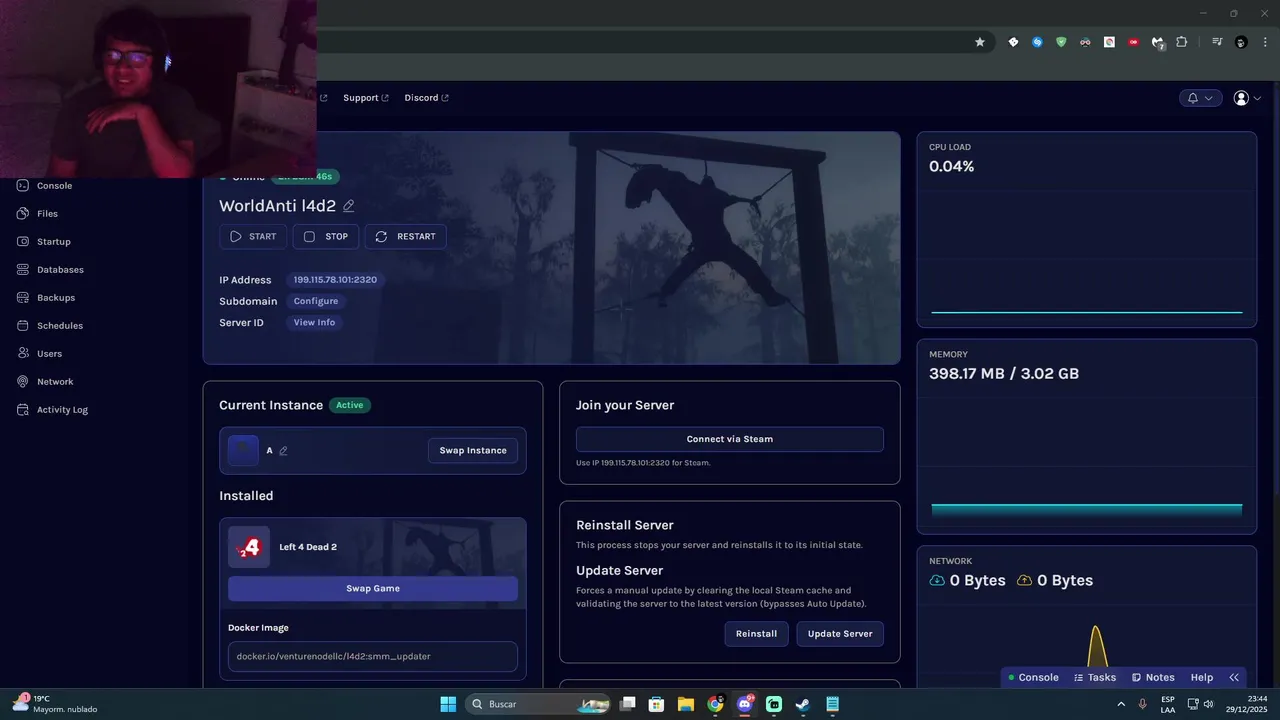Show hidden system tray icons
The height and width of the screenshot is (720, 1280).
click(1120, 704)
